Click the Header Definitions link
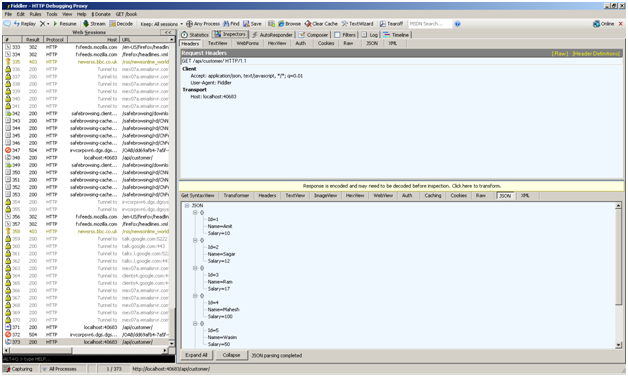628x377 pixels. point(596,53)
